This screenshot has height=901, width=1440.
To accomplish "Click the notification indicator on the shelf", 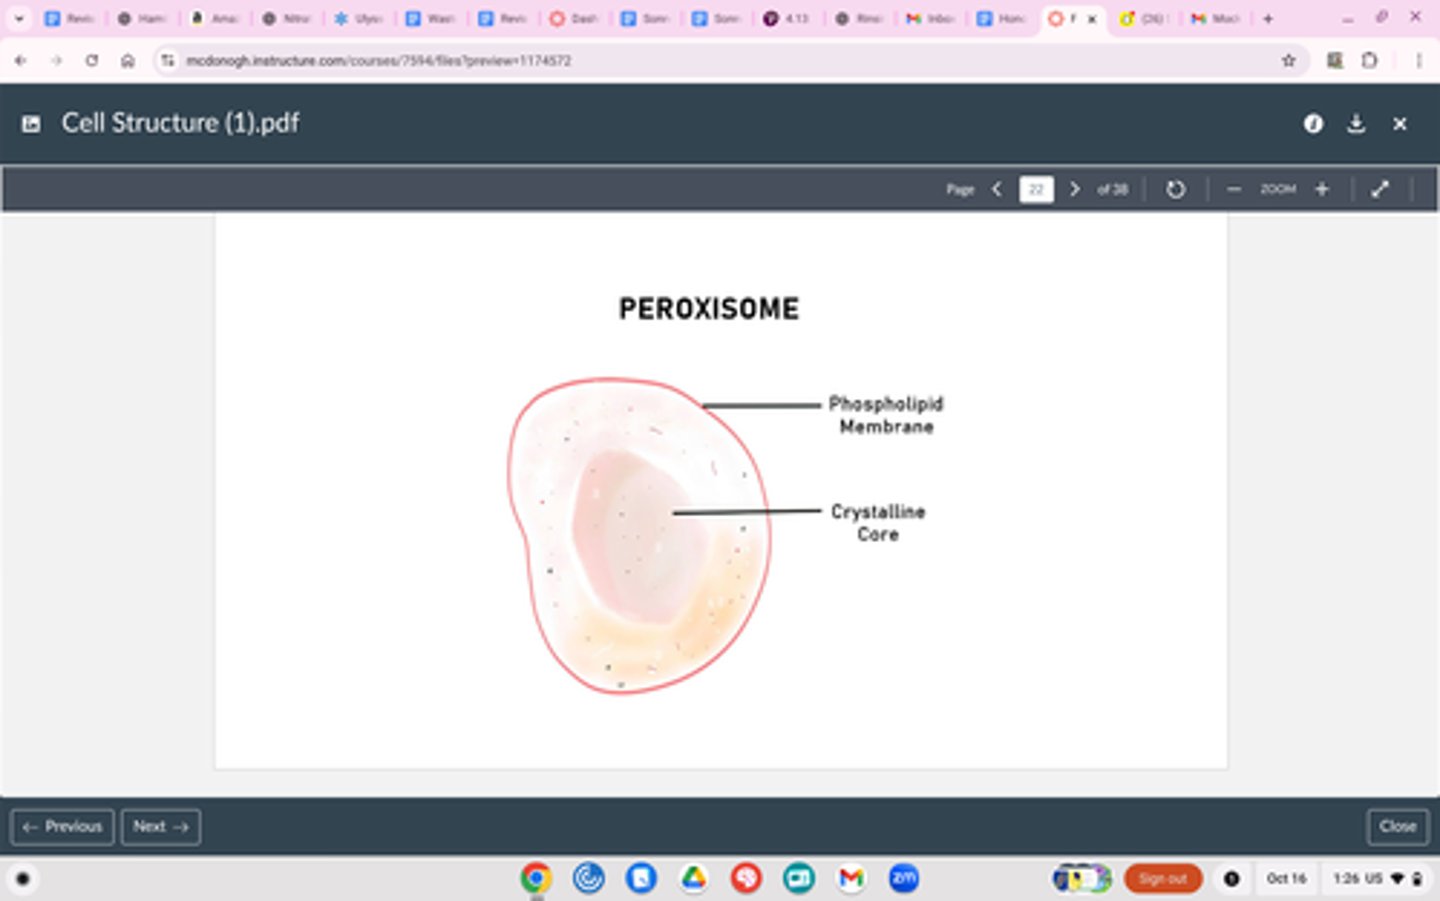I will click(1232, 879).
